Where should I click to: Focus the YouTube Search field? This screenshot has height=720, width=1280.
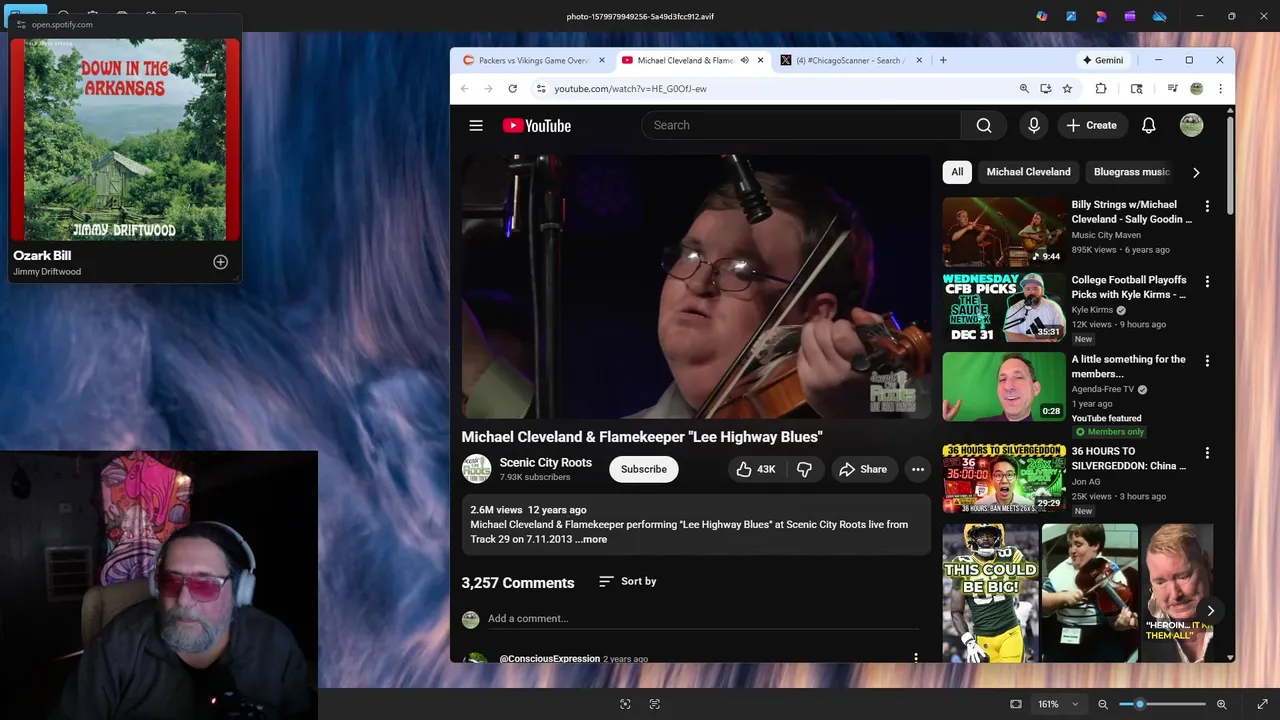(800, 125)
